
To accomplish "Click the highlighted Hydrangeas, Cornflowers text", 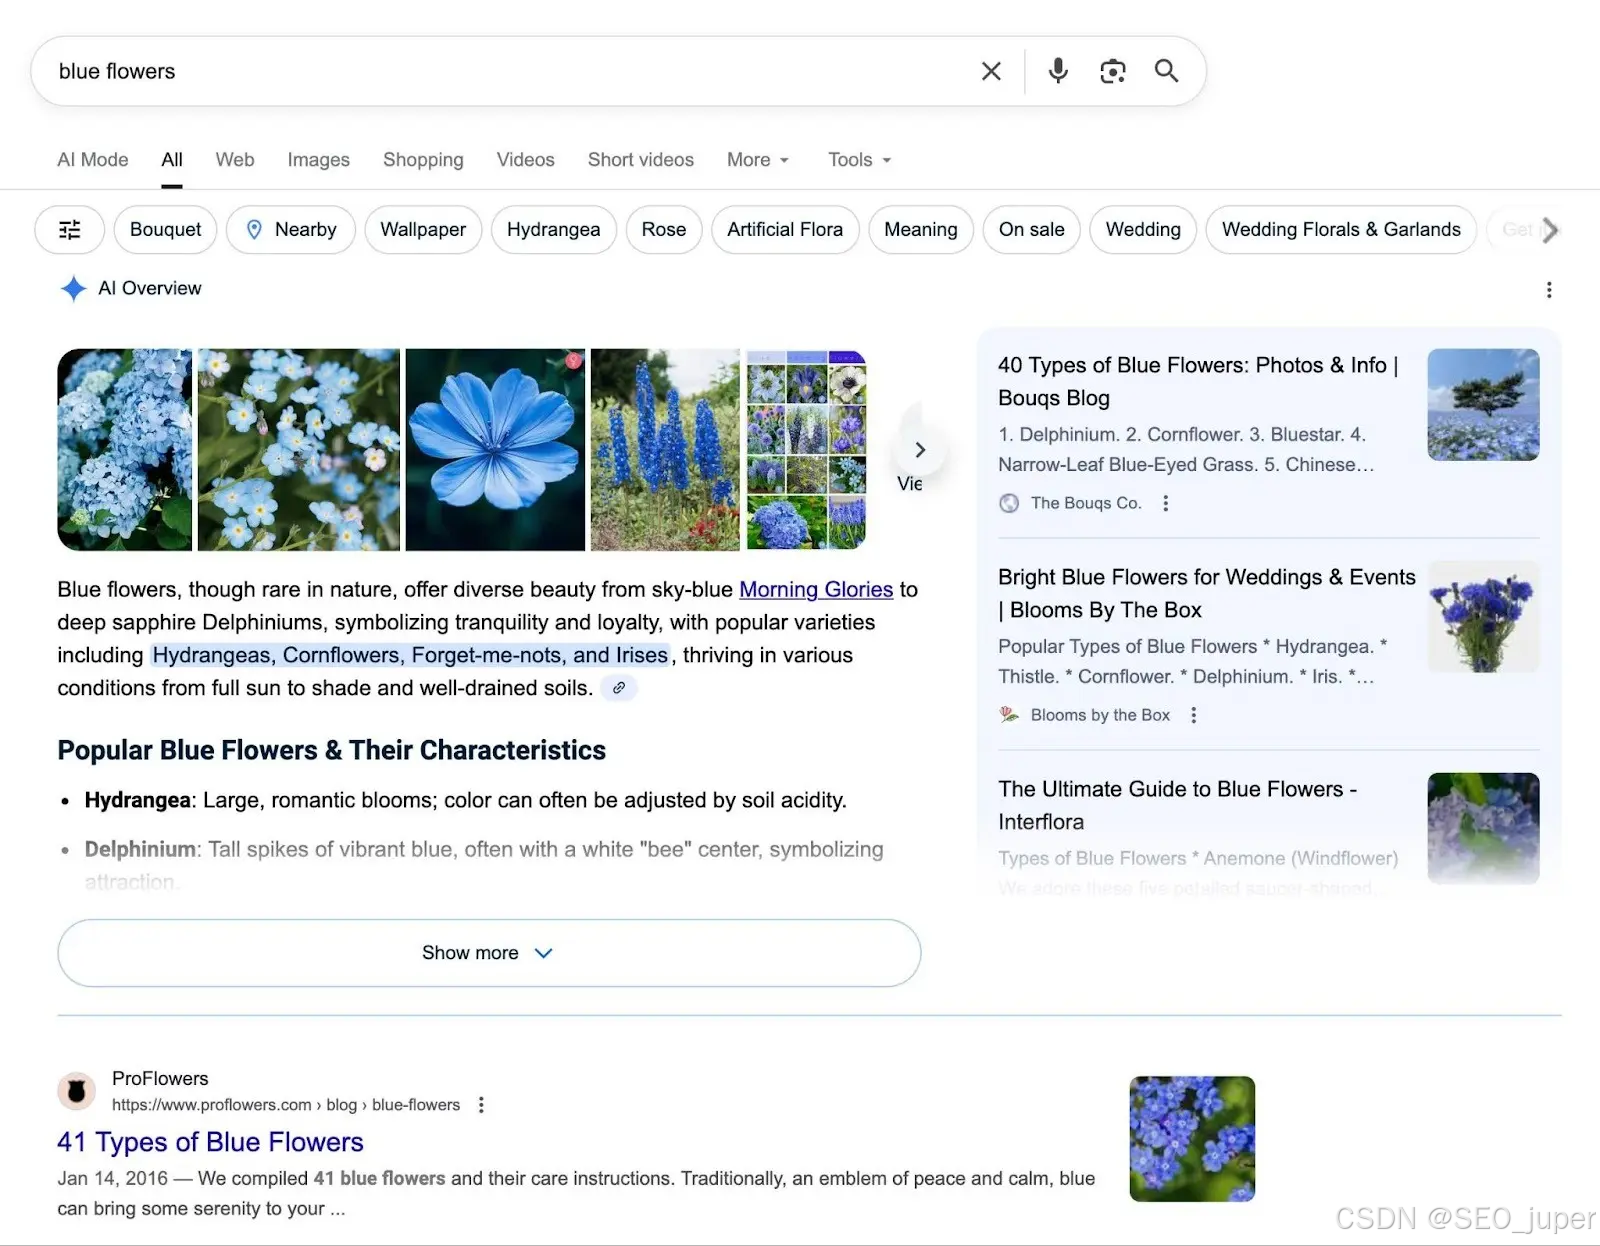I will pyautogui.click(x=410, y=655).
